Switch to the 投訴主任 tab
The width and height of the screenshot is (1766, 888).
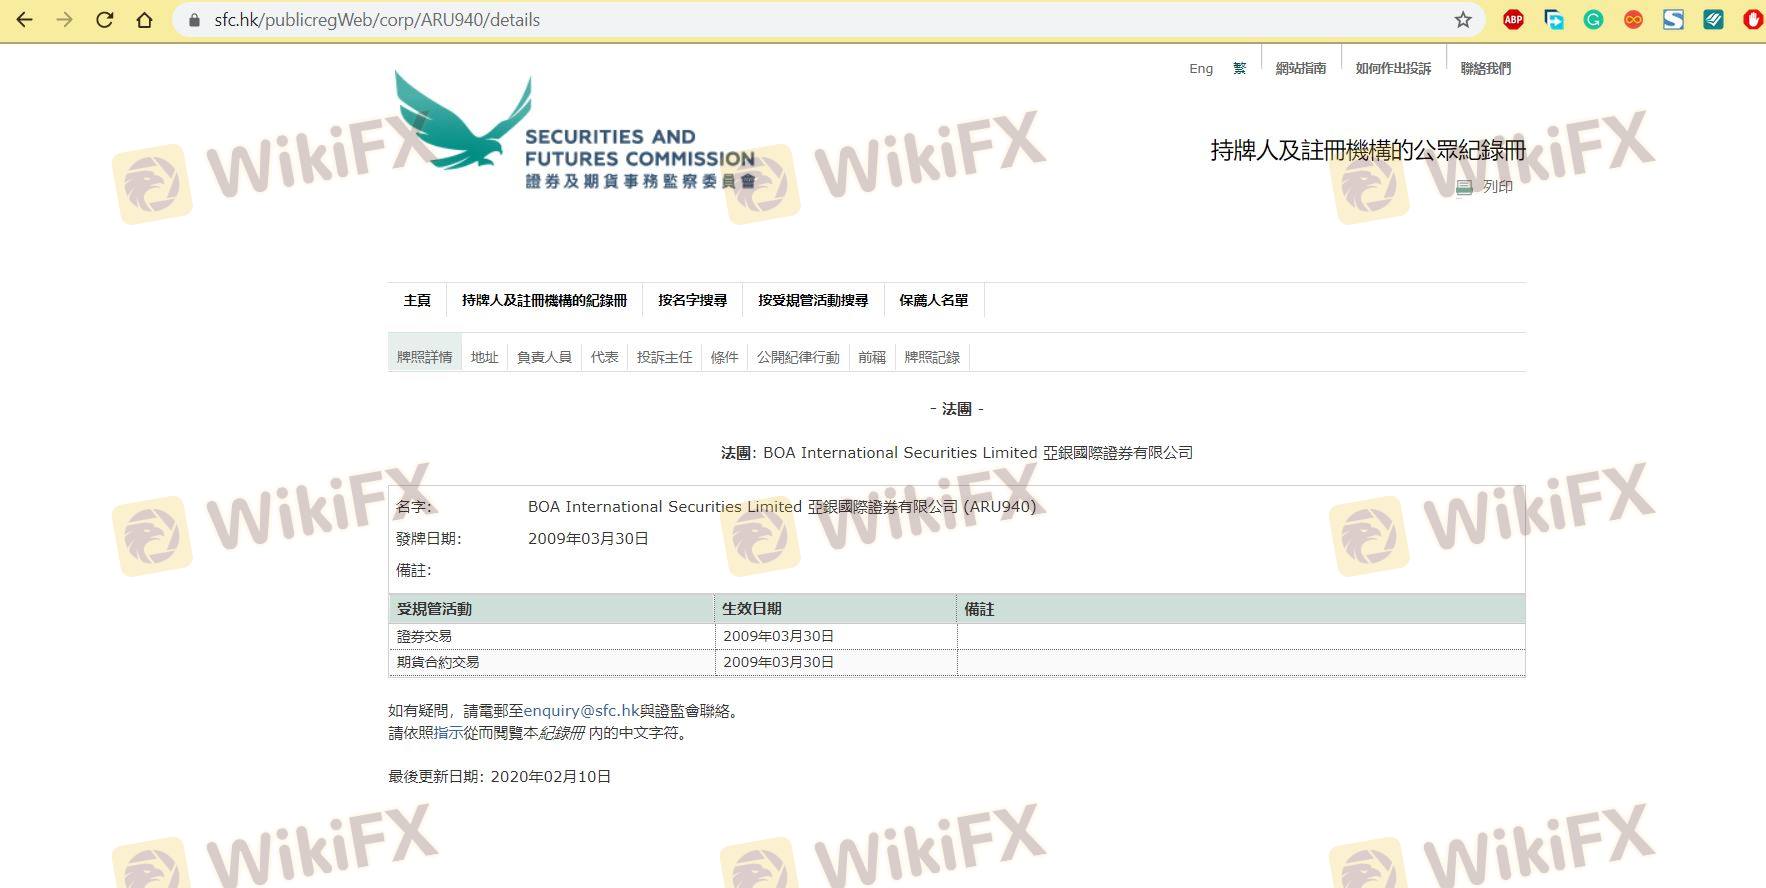(x=665, y=357)
